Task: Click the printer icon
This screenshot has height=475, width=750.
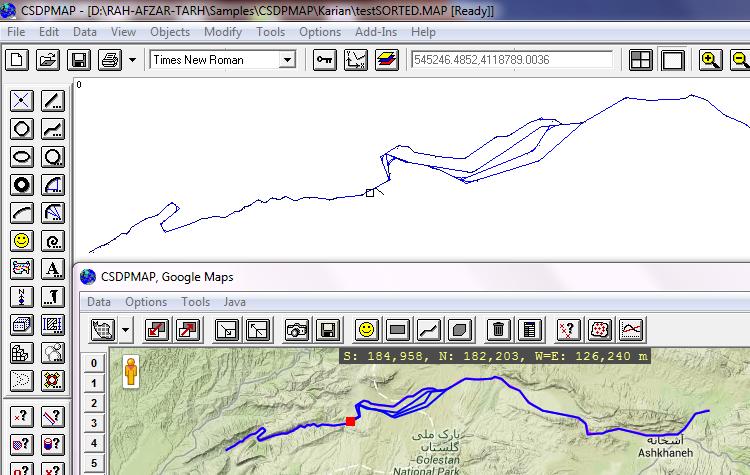Action: [110, 60]
